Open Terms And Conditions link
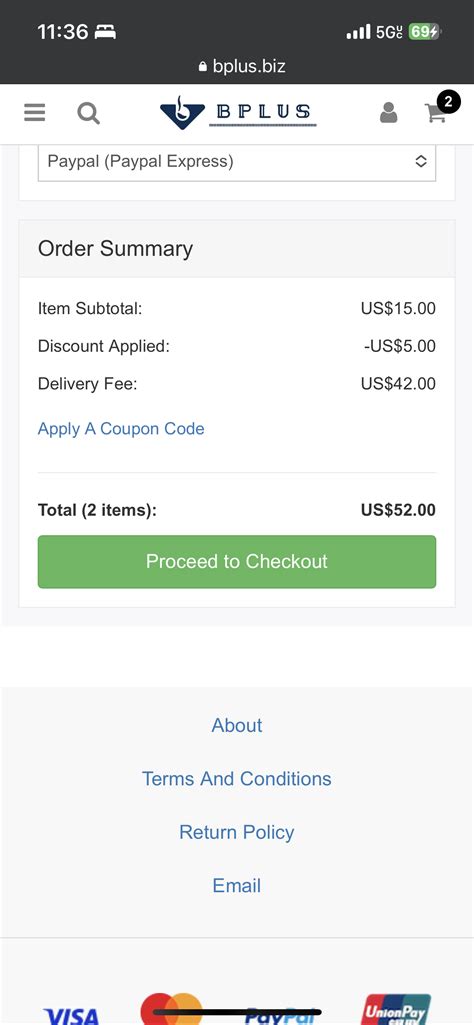Image resolution: width=474 pixels, height=1025 pixels. [237, 779]
